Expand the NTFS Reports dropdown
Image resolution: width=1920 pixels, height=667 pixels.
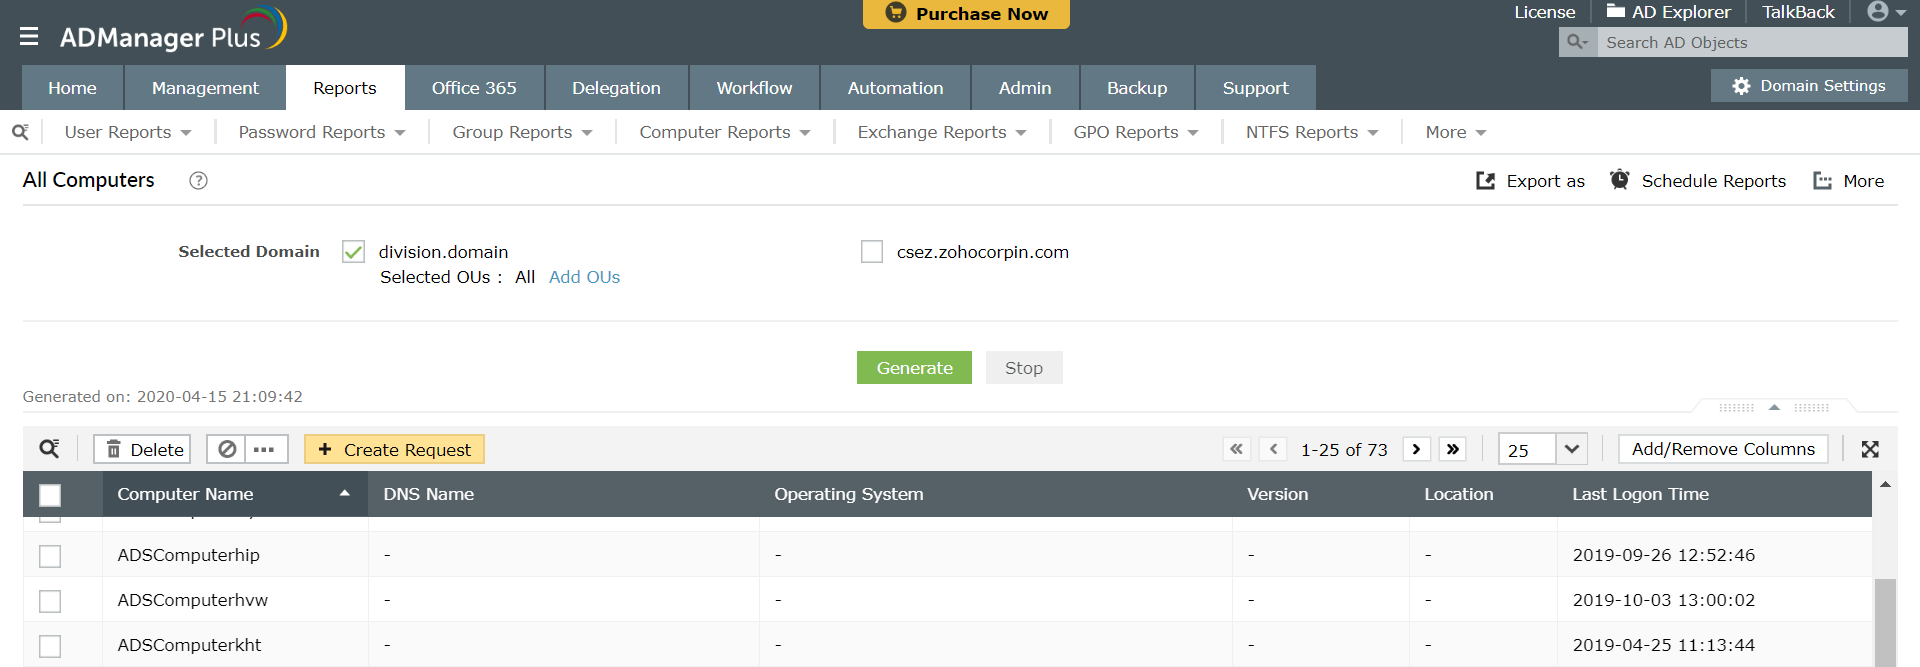tap(1311, 132)
